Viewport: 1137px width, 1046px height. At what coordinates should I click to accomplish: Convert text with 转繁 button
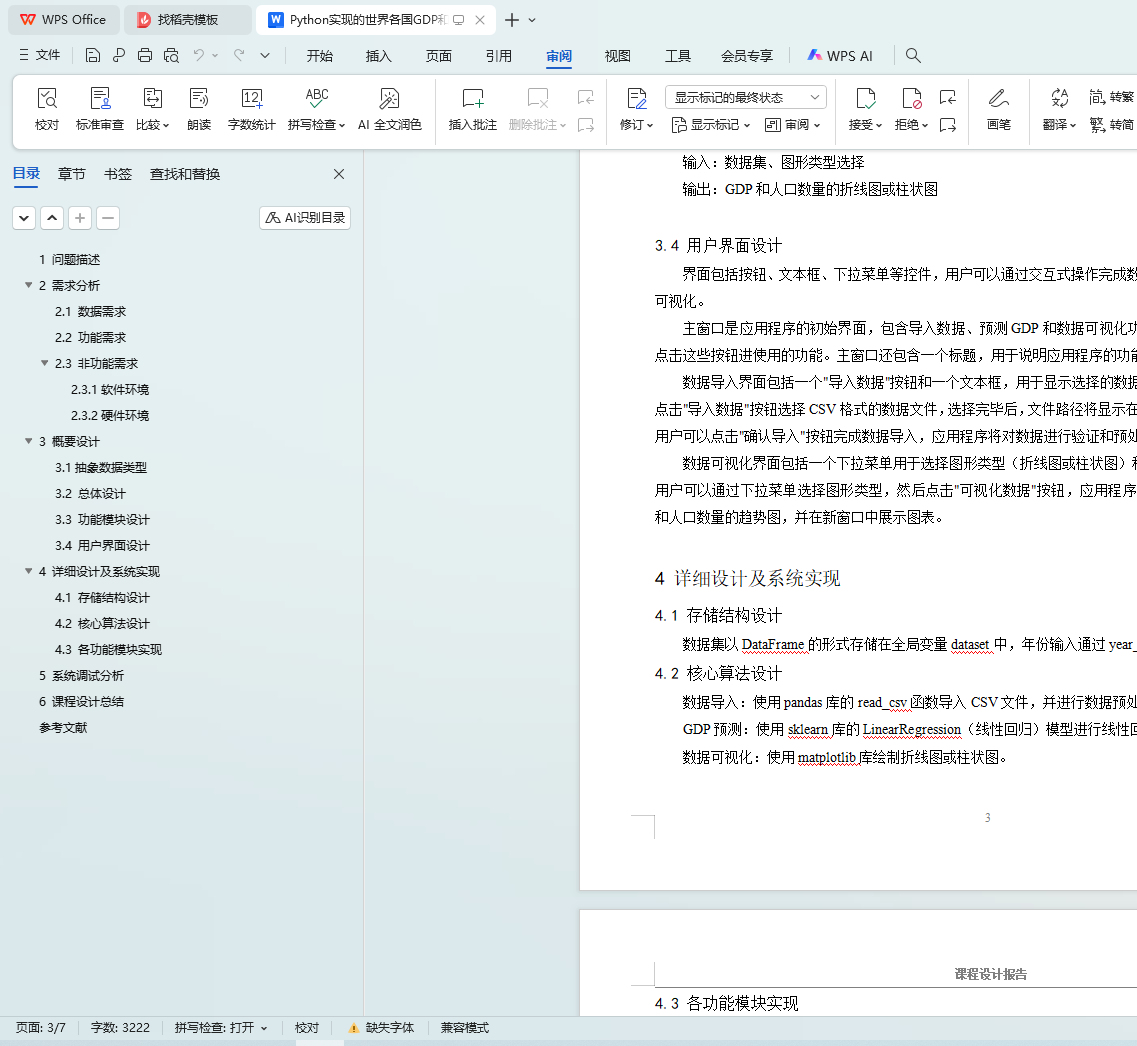tap(1112, 96)
